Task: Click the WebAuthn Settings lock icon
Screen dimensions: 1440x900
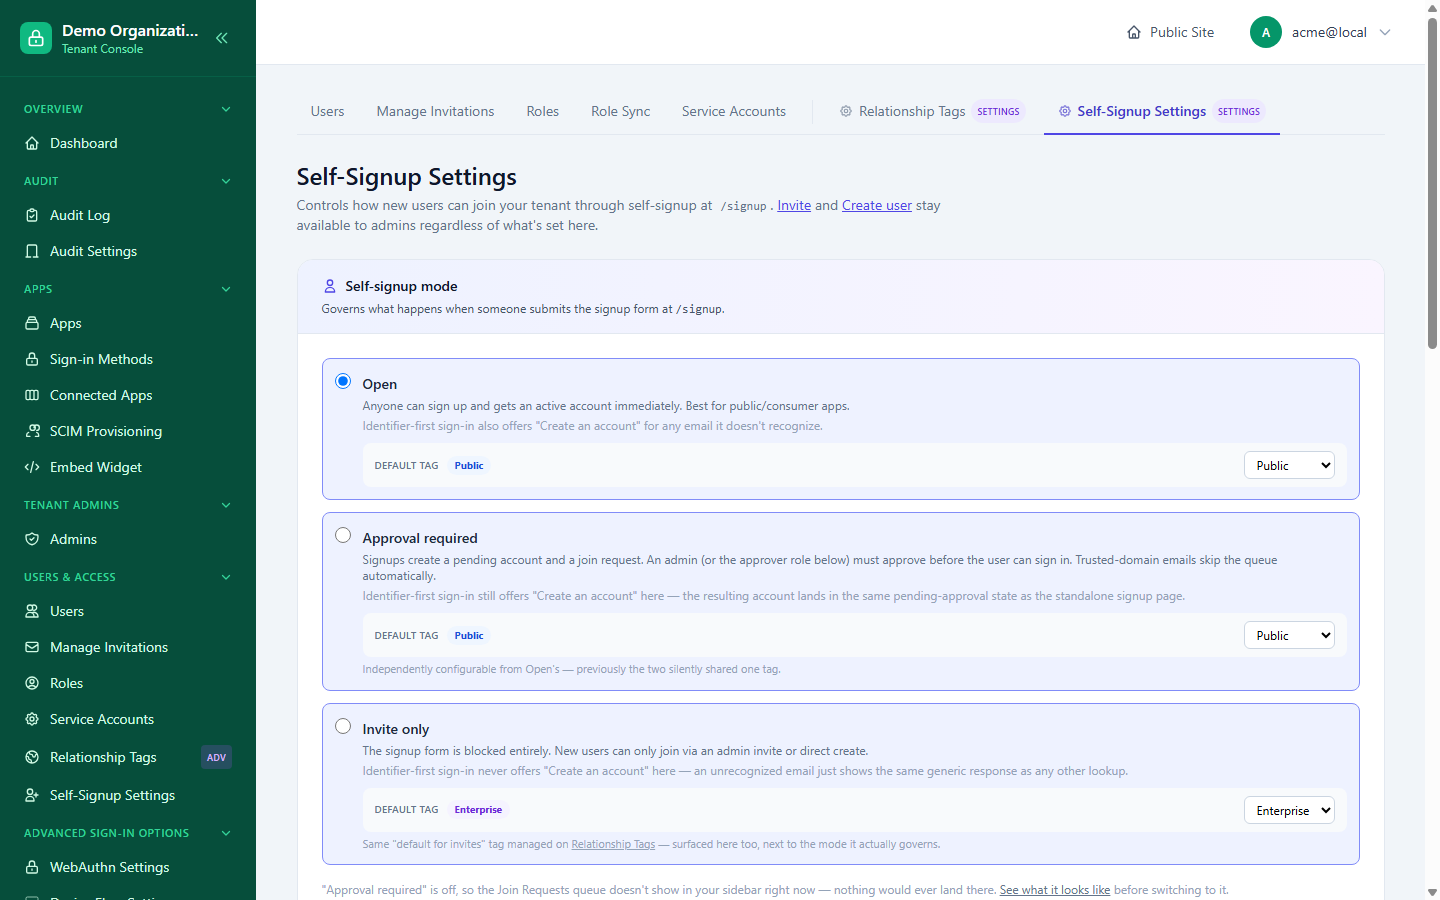Action: pyautogui.click(x=32, y=867)
